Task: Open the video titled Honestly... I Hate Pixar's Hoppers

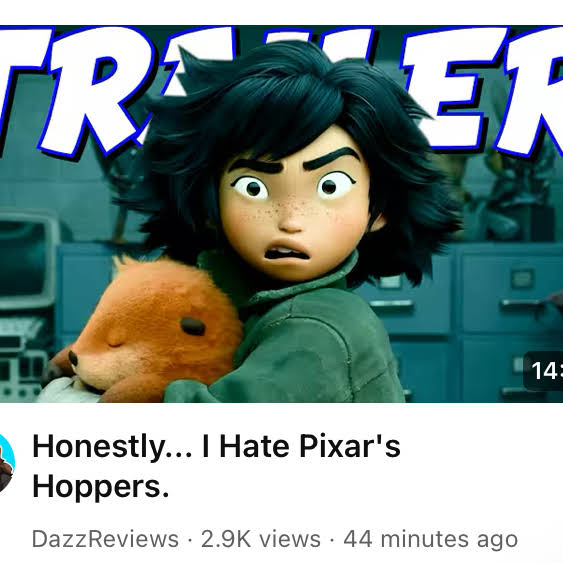Action: pos(216,466)
